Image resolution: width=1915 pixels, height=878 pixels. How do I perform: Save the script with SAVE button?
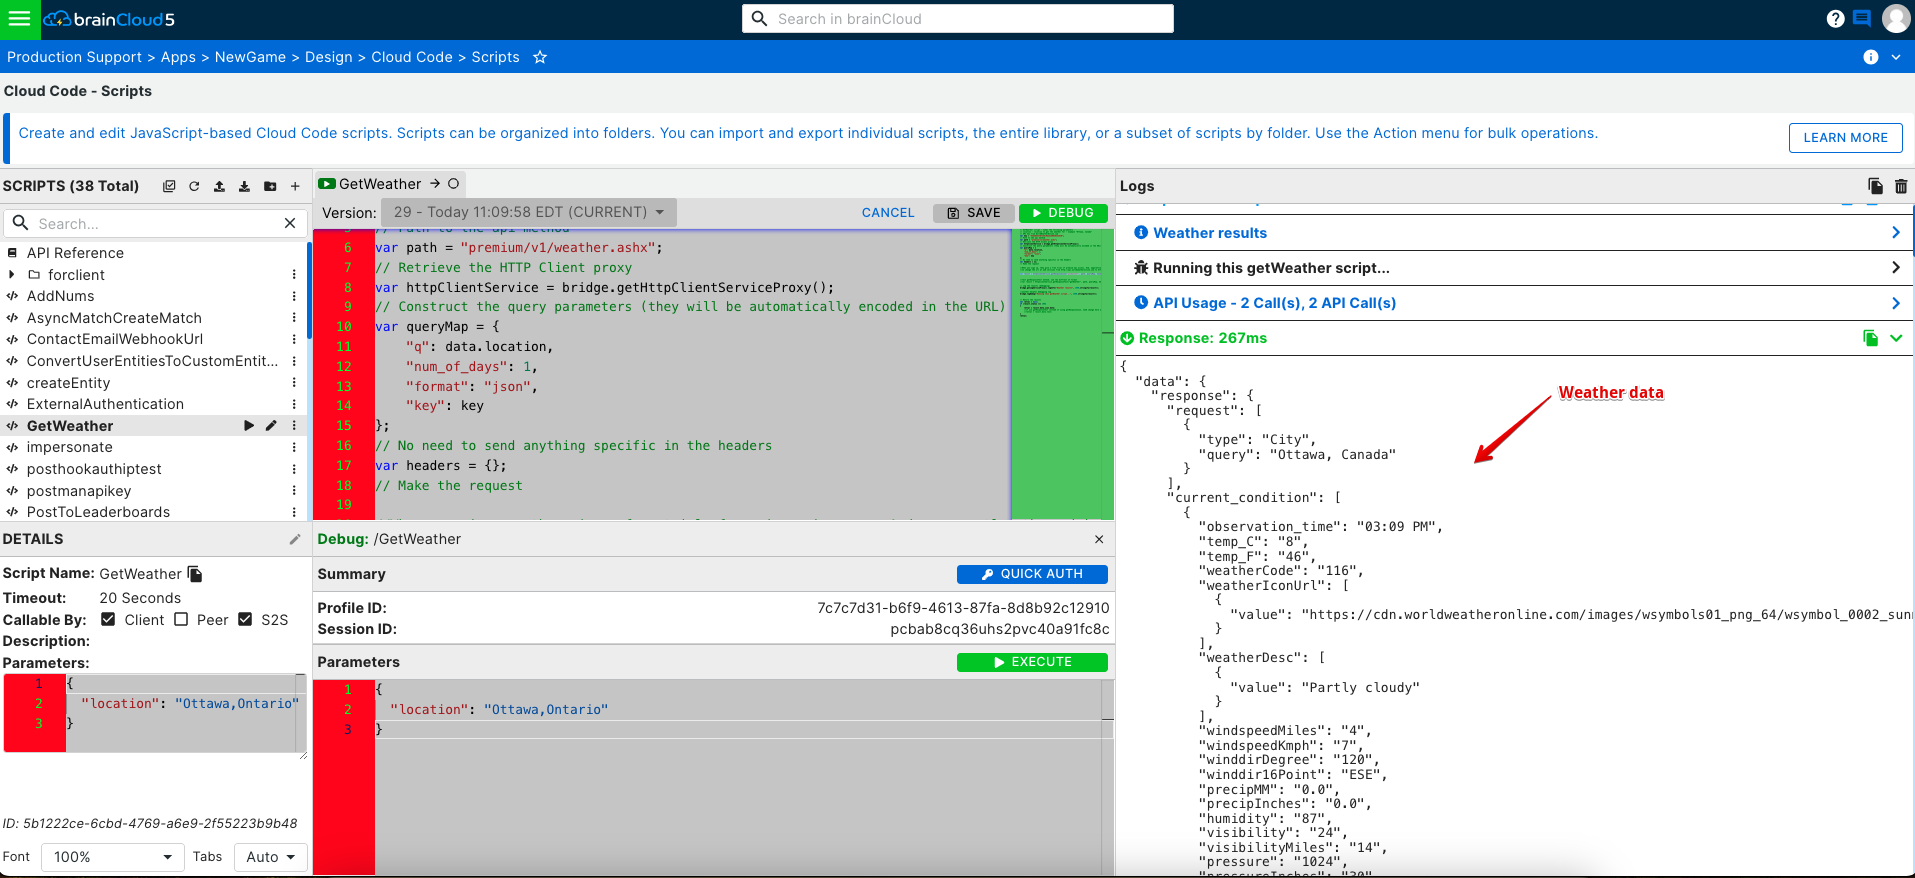[x=974, y=213]
